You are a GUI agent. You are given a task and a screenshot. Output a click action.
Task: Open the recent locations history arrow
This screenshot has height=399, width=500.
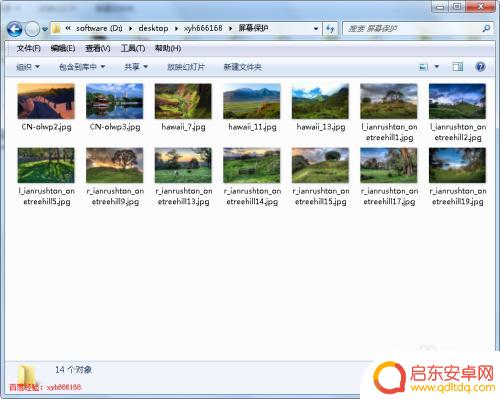[x=45, y=29]
